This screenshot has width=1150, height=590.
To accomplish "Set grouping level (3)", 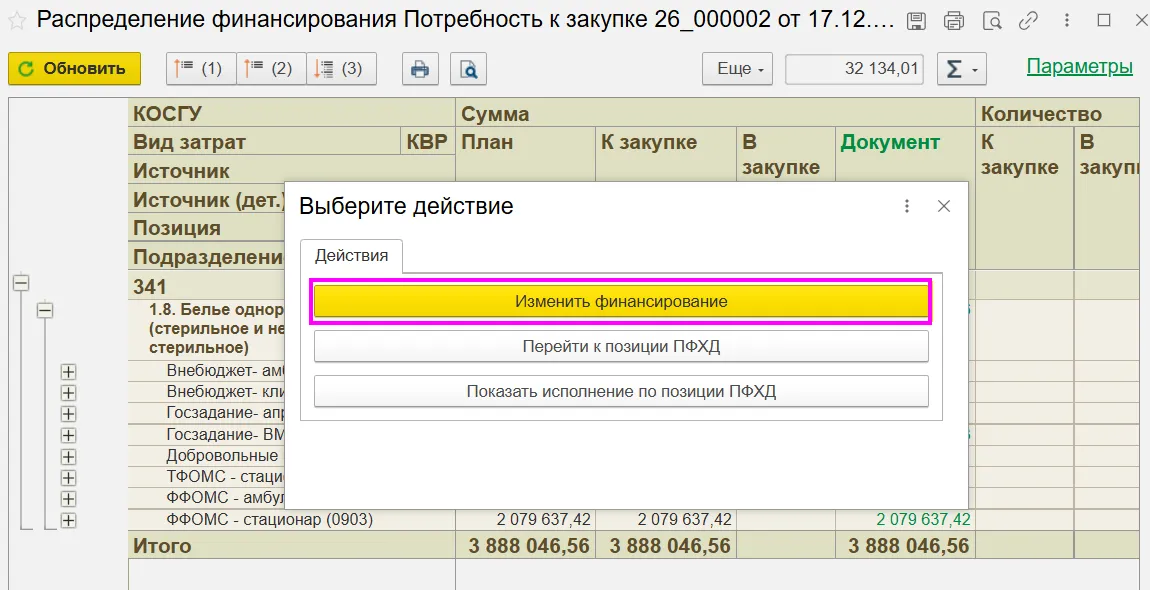I will coord(341,69).
